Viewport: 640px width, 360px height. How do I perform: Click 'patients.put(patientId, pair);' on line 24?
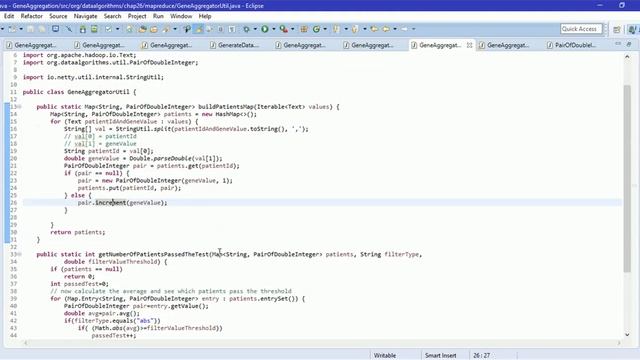(129, 188)
